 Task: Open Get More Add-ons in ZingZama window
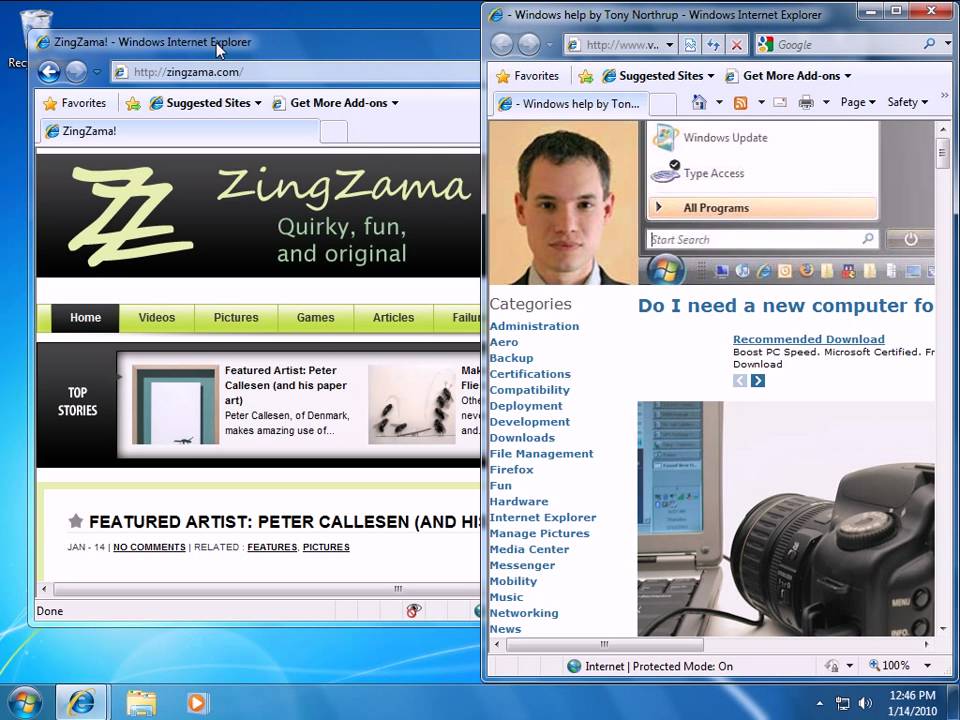point(336,103)
